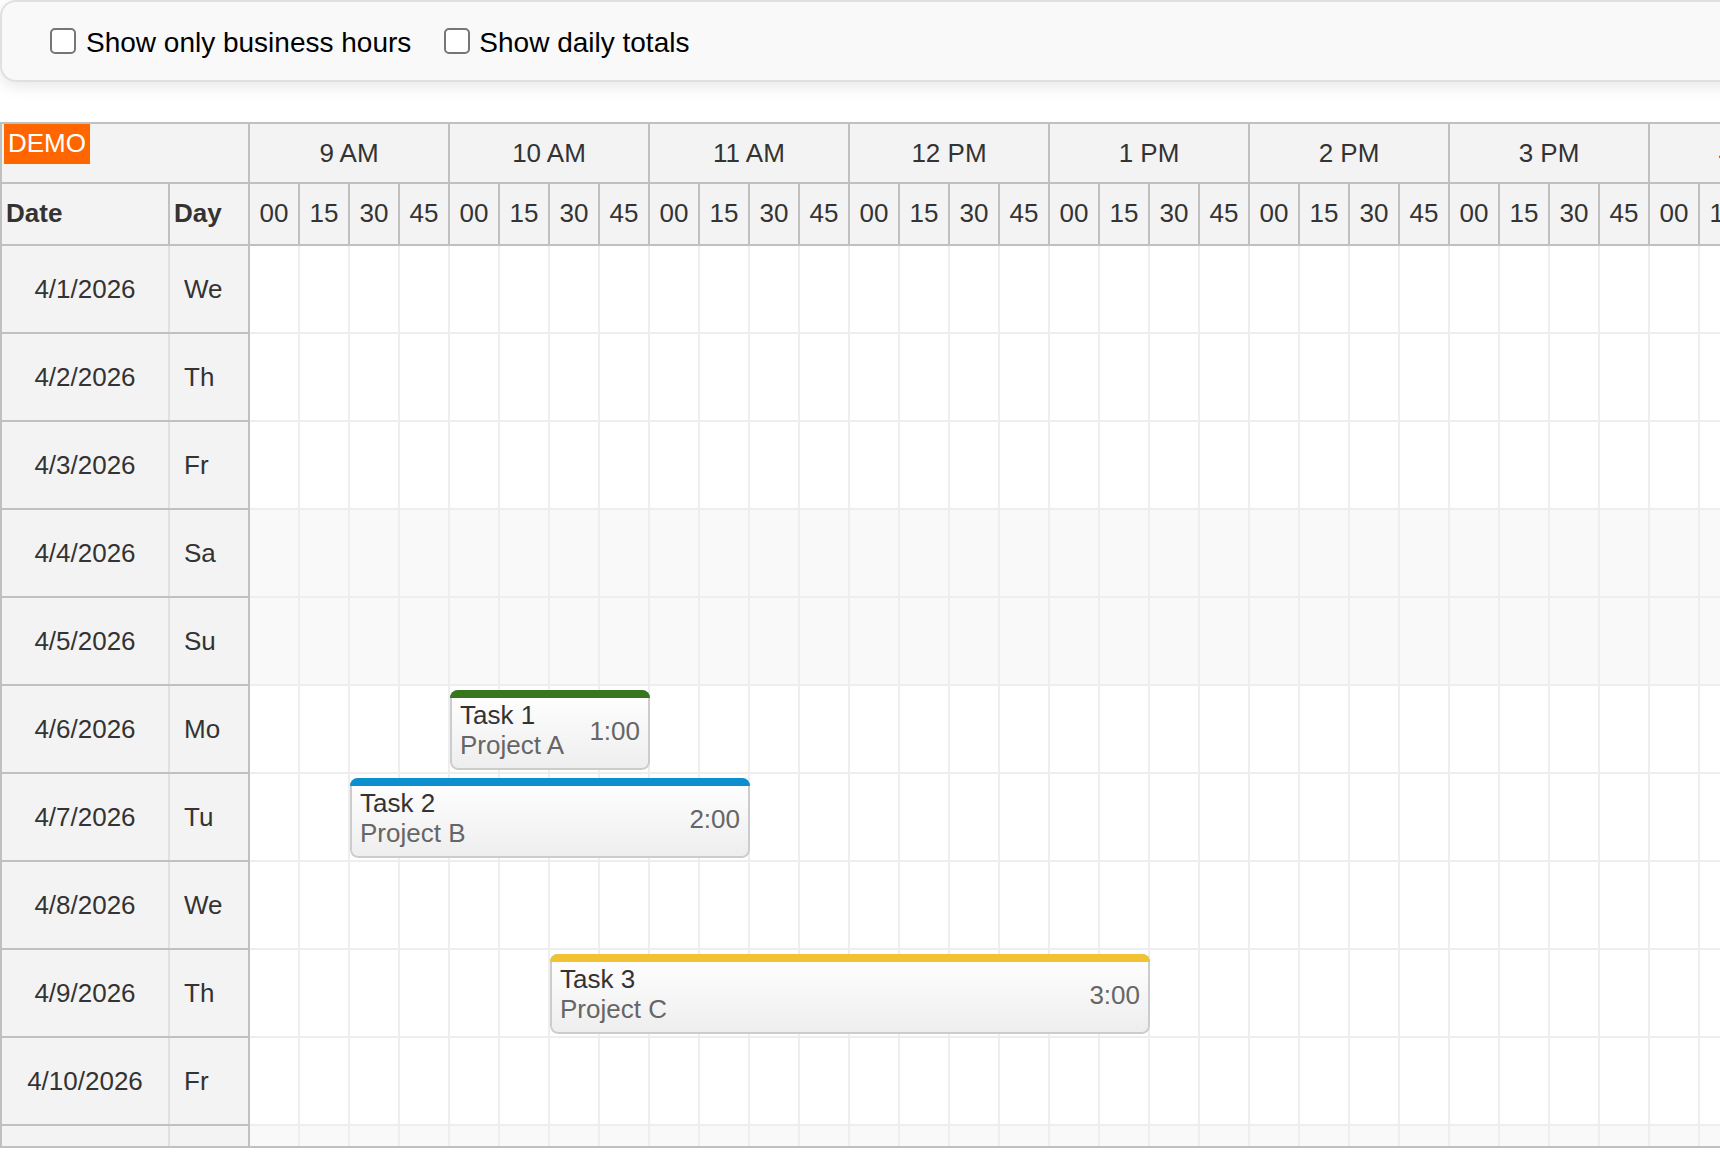Enable the 'Show daily totals' checkbox
1720x1160 pixels.
pyautogui.click(x=457, y=41)
